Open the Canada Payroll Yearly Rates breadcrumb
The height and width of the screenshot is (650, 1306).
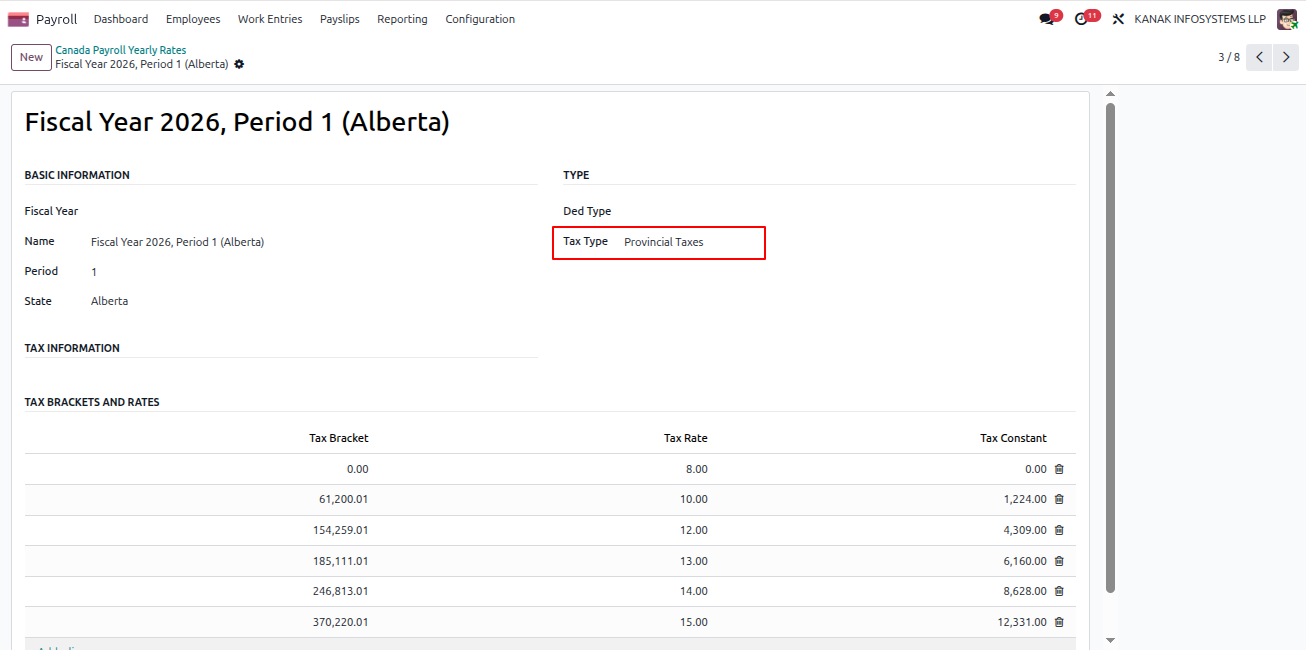(x=120, y=50)
